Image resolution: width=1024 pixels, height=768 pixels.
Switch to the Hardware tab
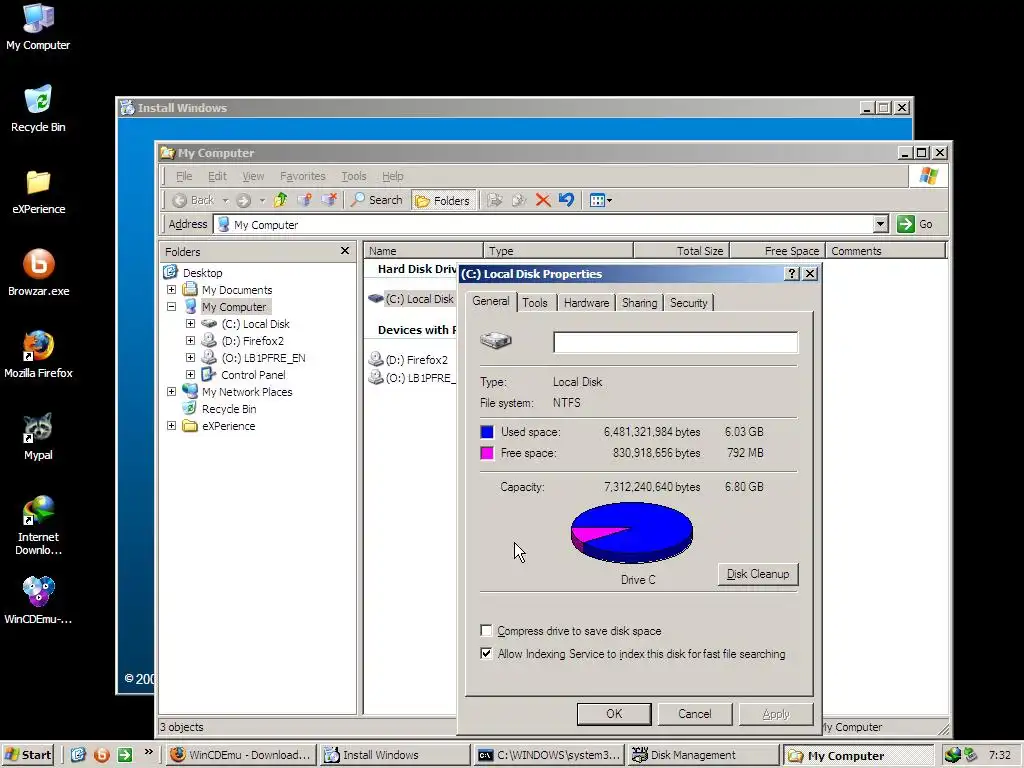586,302
